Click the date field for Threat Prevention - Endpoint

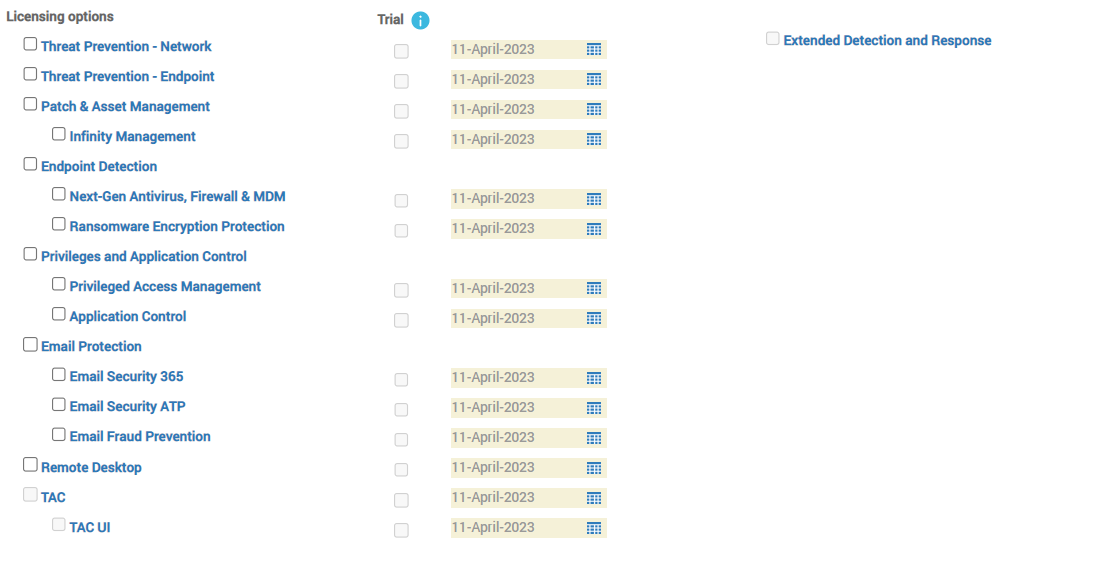click(517, 79)
